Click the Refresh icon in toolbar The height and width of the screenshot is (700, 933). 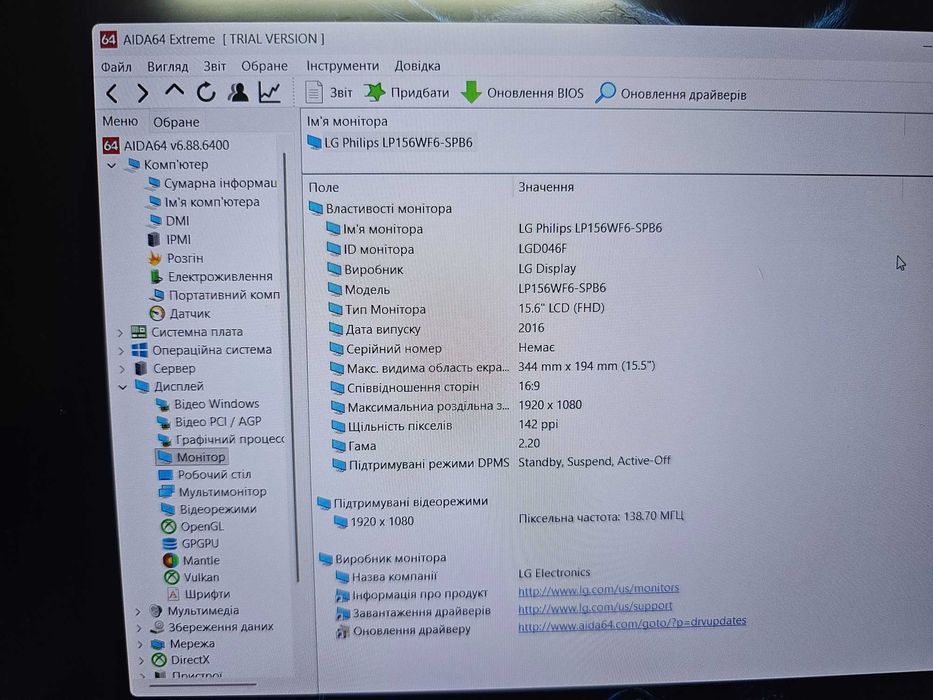pos(206,92)
